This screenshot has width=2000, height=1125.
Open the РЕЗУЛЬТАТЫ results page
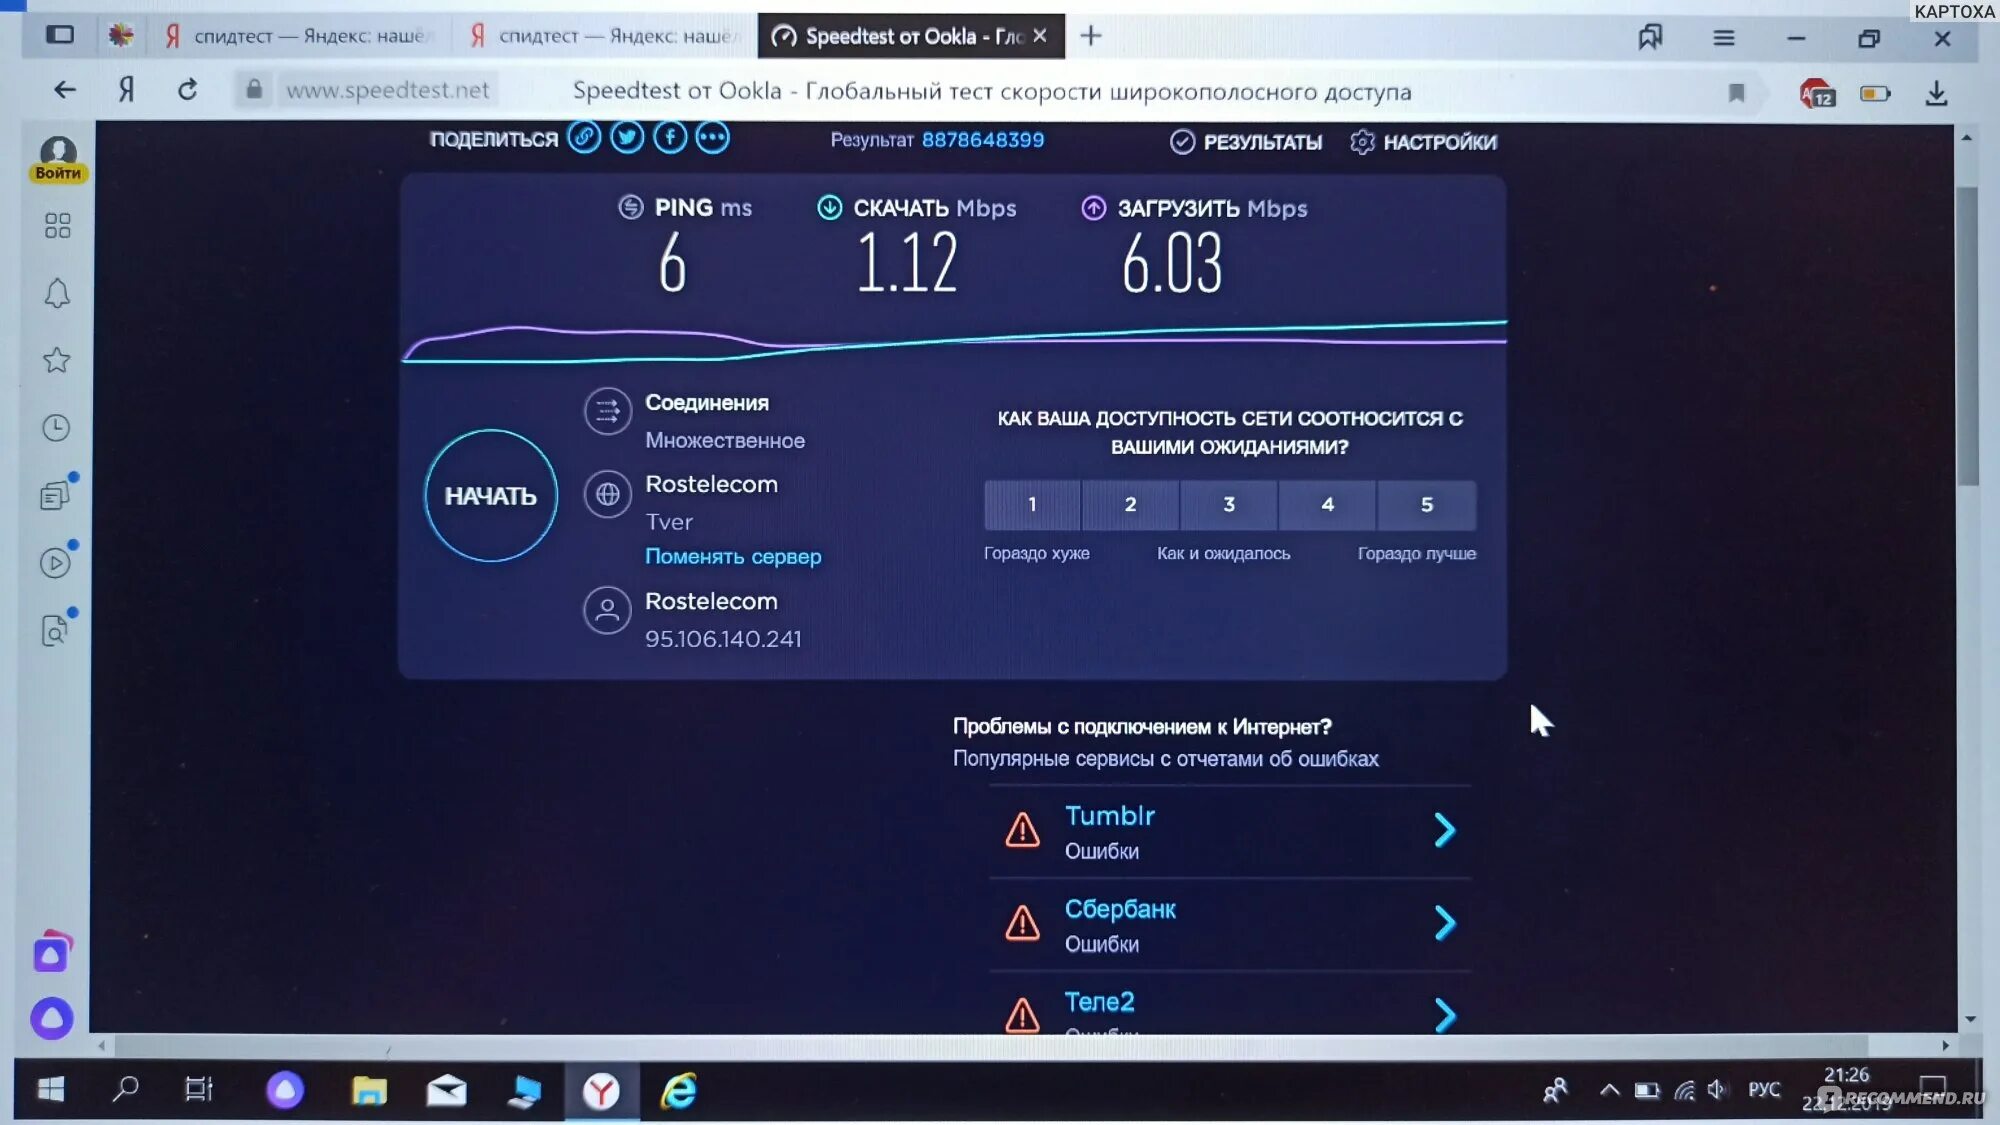(1246, 142)
